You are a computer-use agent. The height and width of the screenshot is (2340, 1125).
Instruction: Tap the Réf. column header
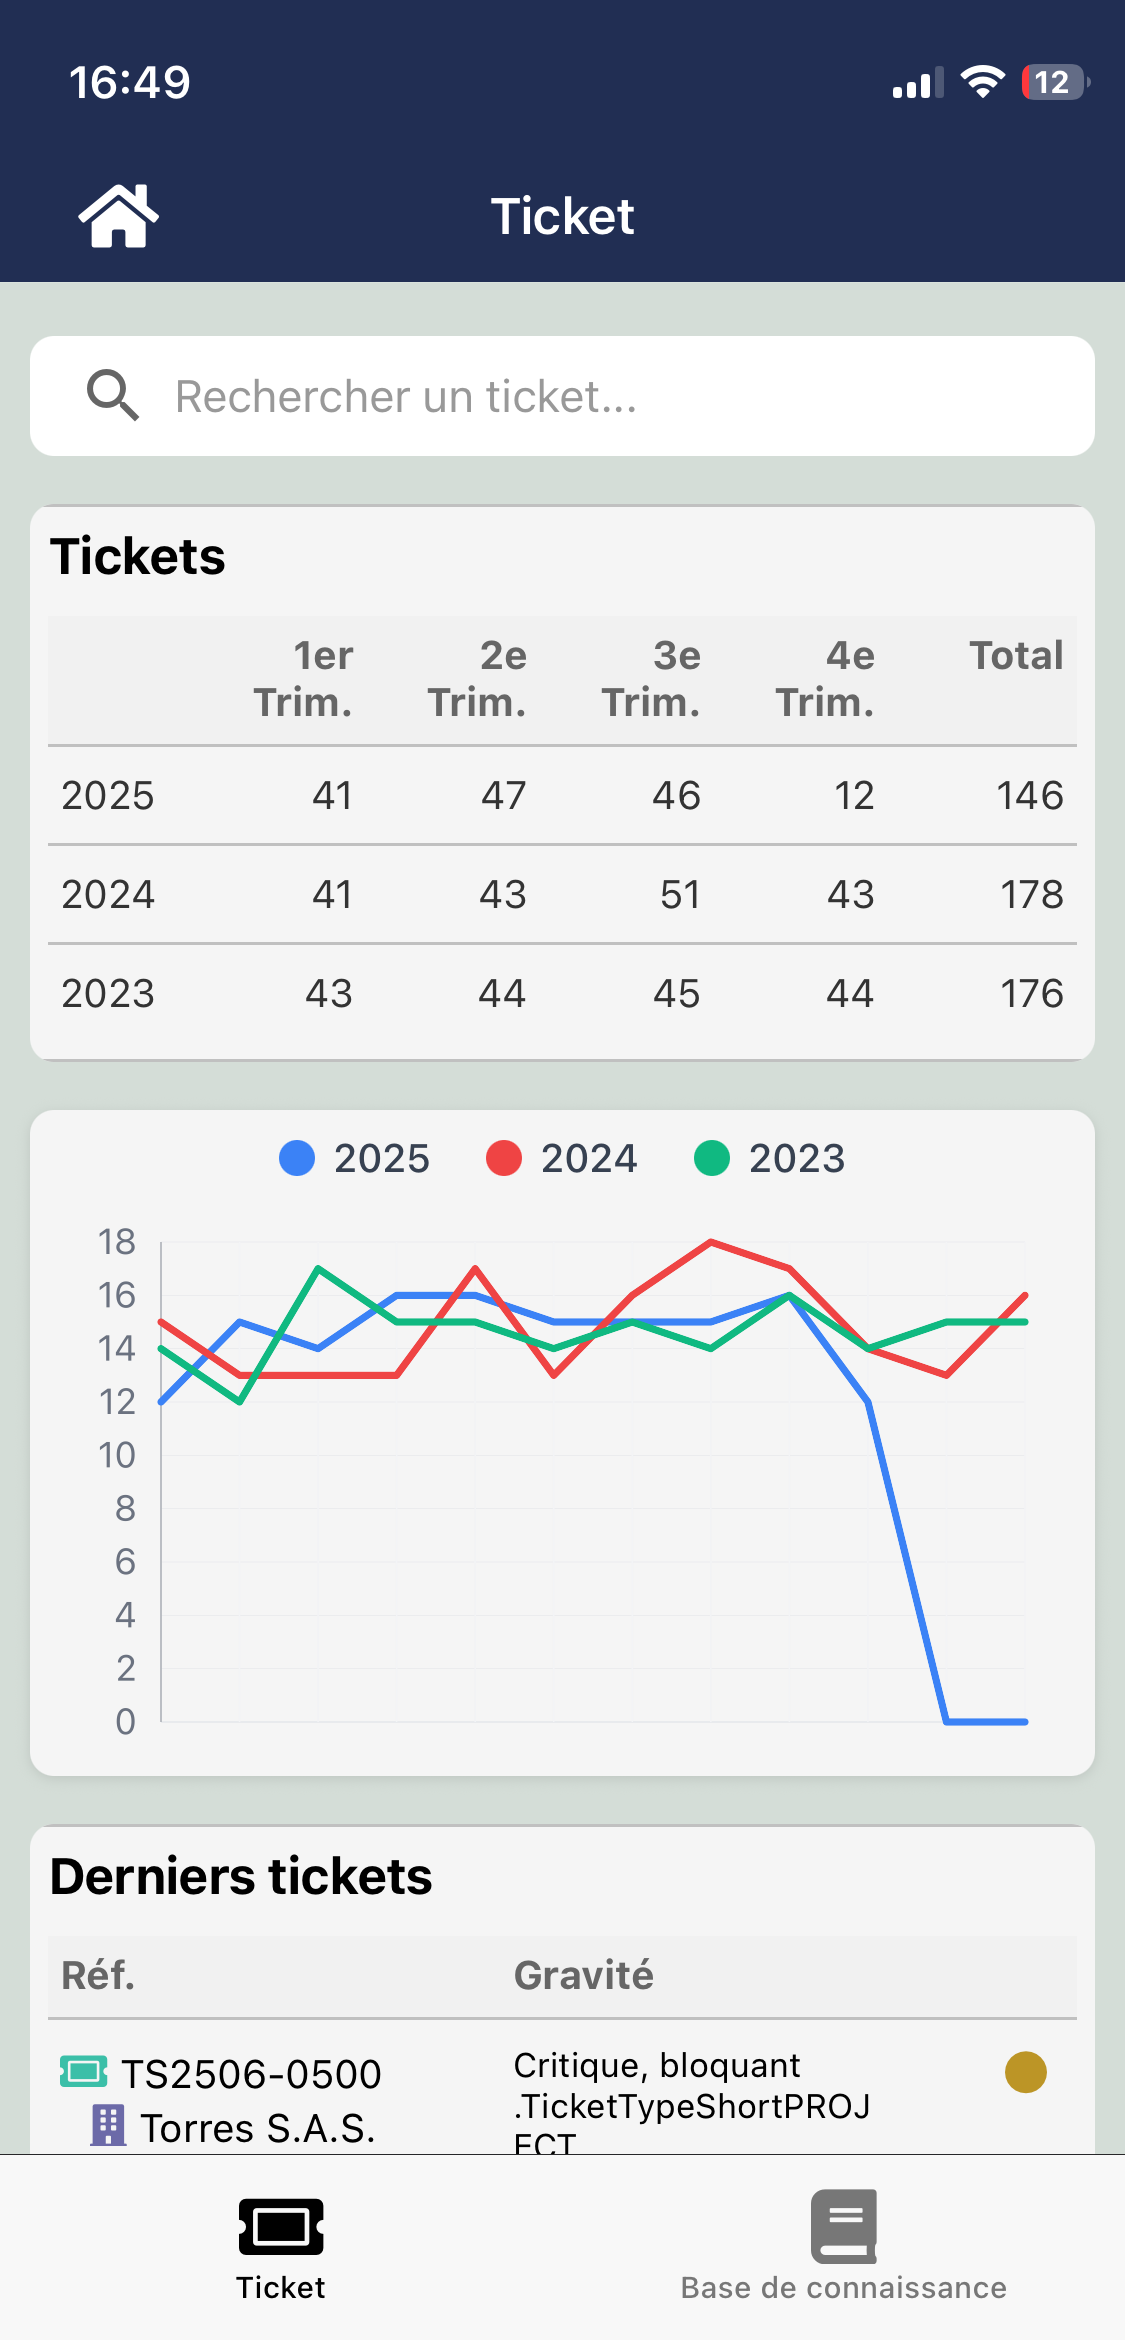[x=98, y=1976]
